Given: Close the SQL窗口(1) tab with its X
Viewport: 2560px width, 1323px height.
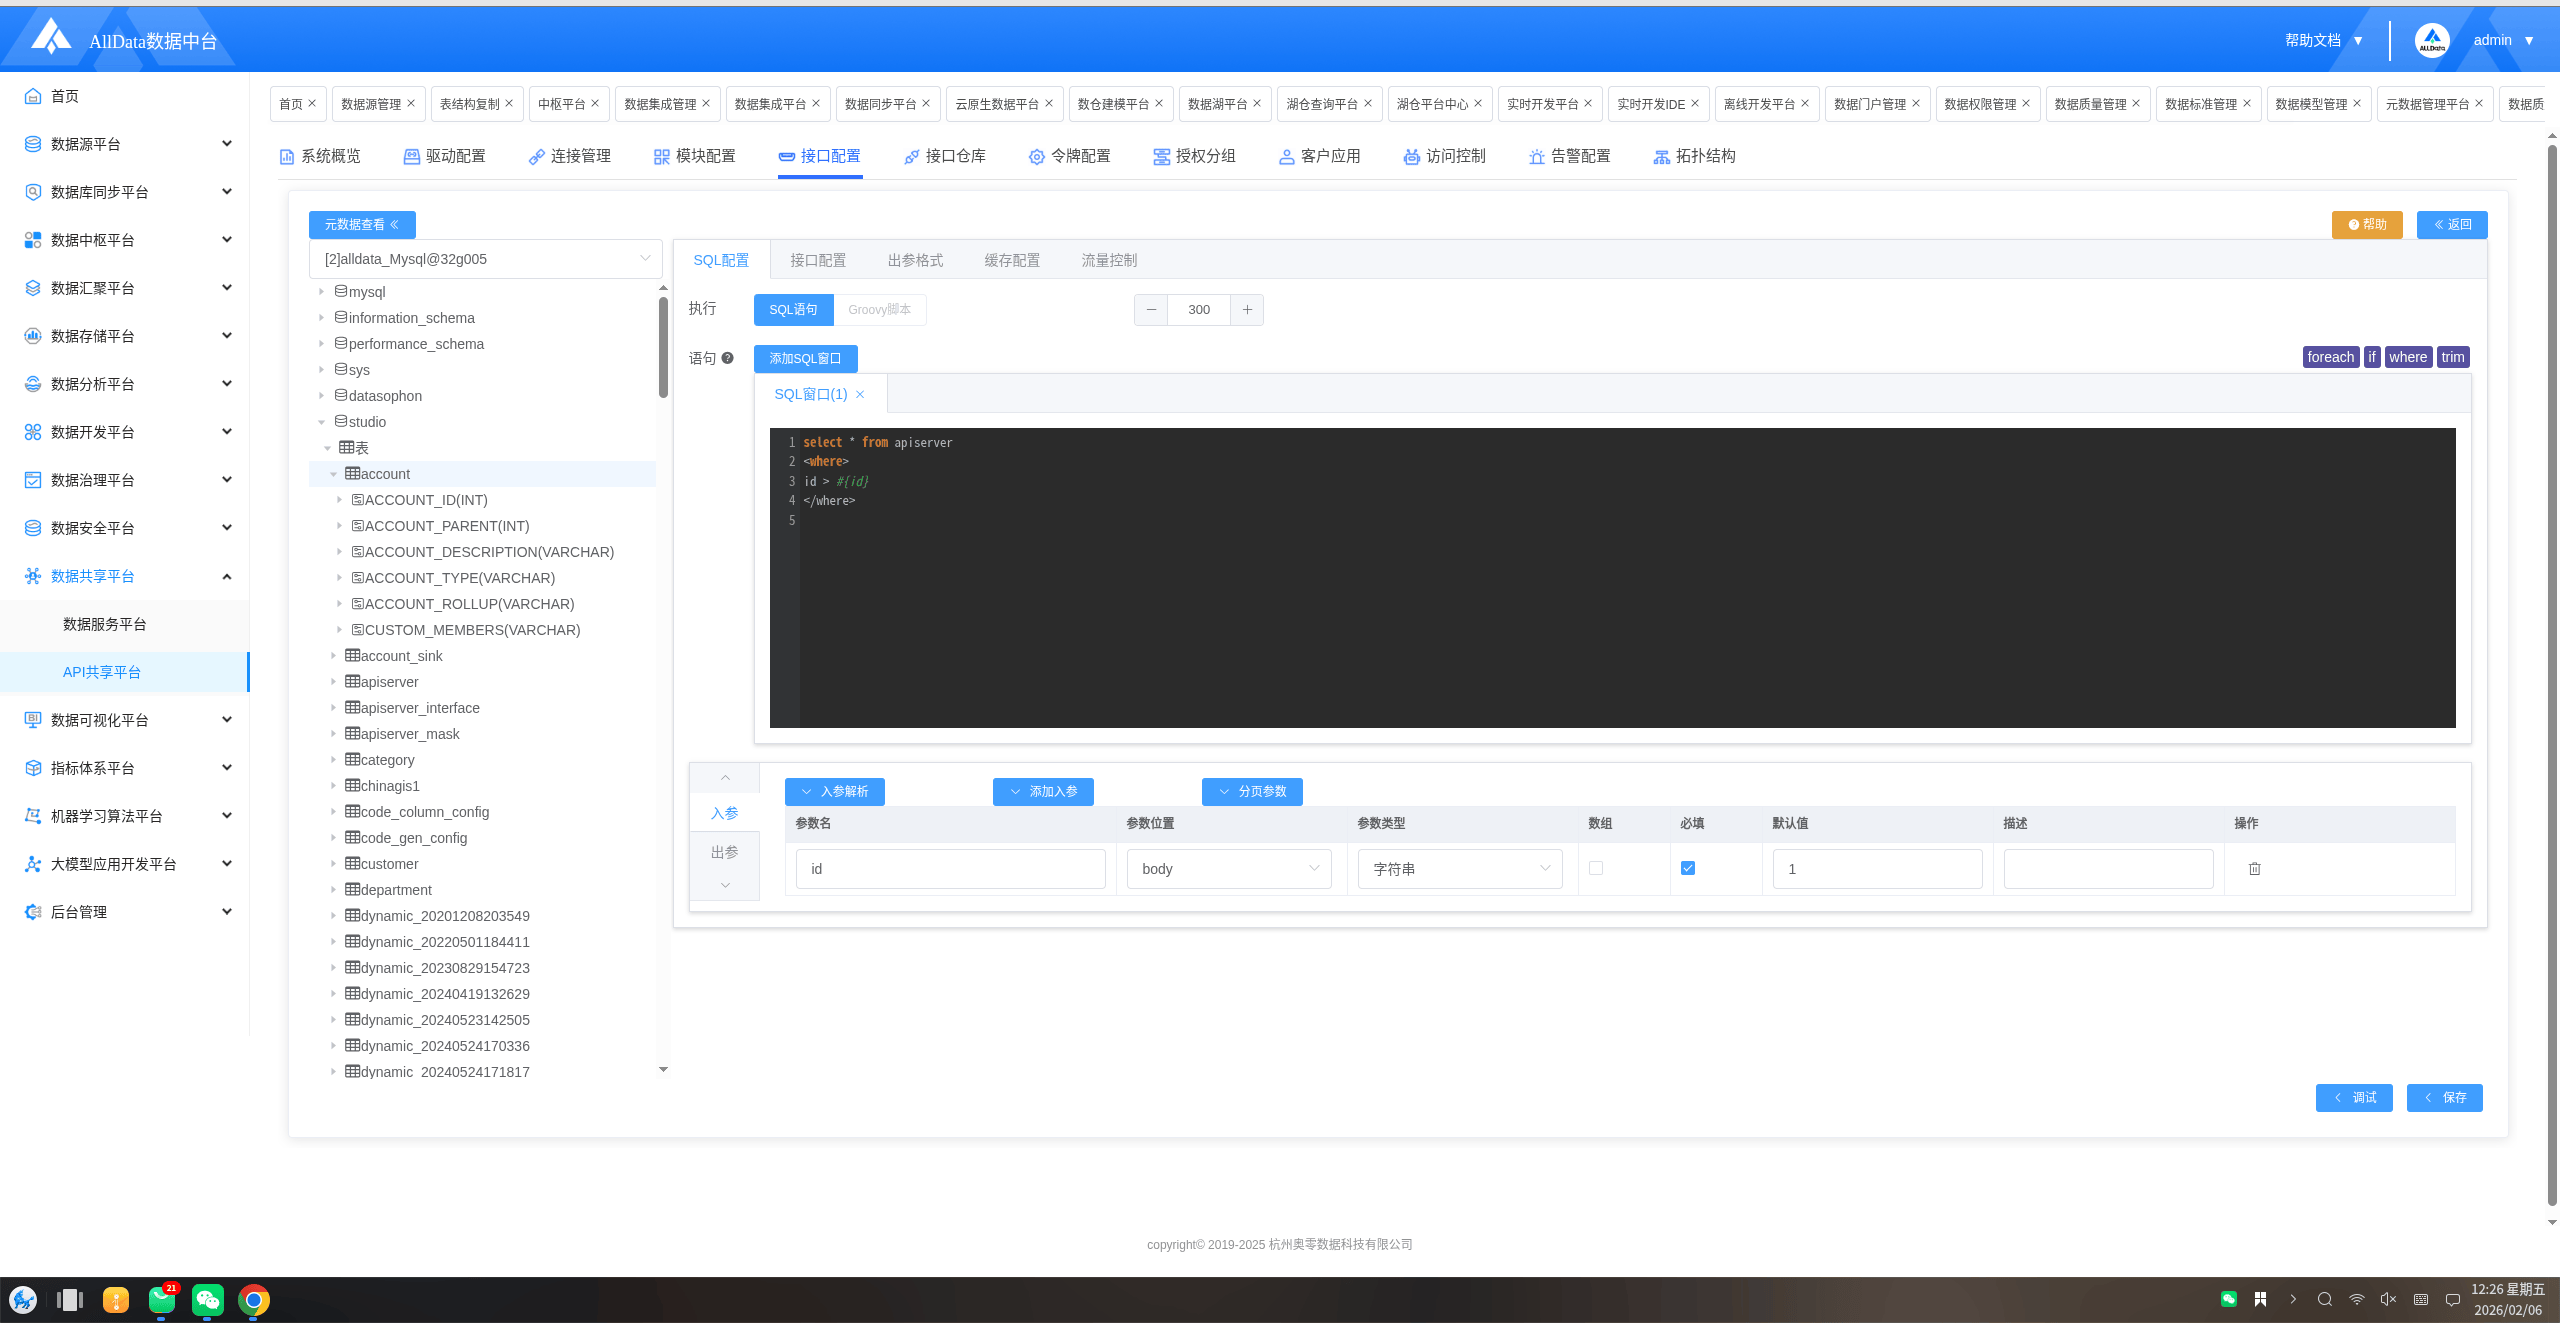Looking at the screenshot, I should [860, 395].
